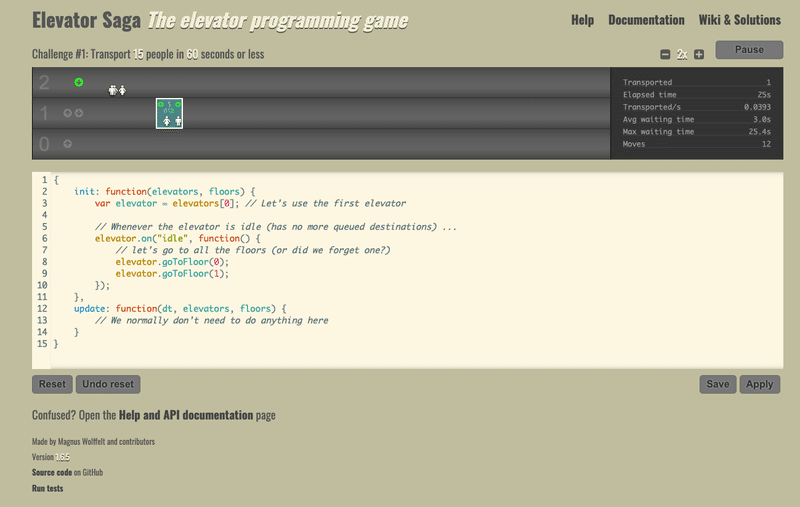This screenshot has height=507, width=800.
Task: Click the down call button on floor 1
Action: (x=79, y=113)
